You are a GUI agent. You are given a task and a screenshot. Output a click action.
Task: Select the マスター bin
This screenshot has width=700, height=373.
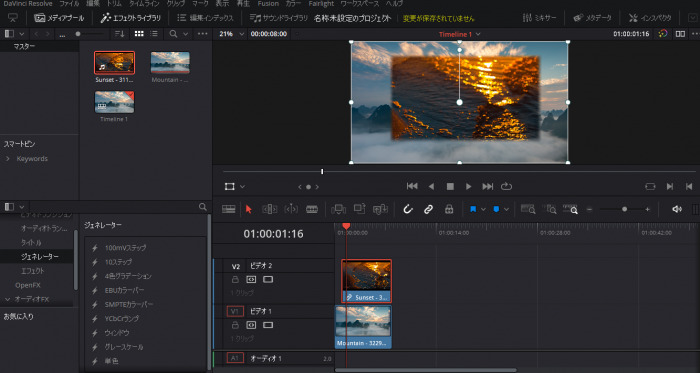tap(24, 46)
